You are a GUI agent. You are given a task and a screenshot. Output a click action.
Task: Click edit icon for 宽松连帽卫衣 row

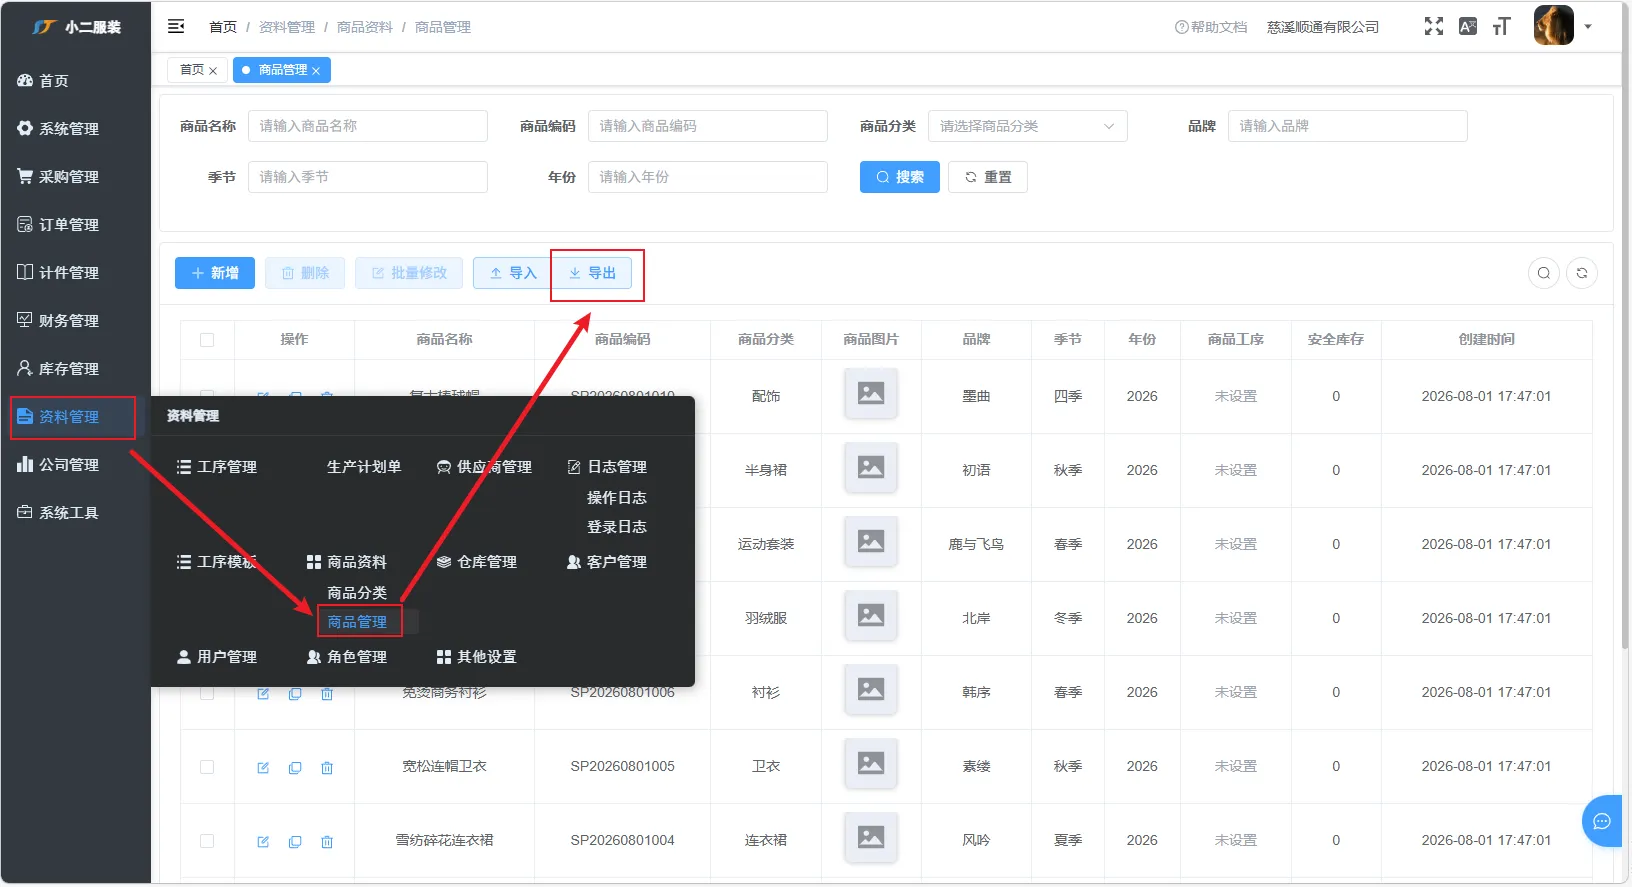[x=263, y=767]
